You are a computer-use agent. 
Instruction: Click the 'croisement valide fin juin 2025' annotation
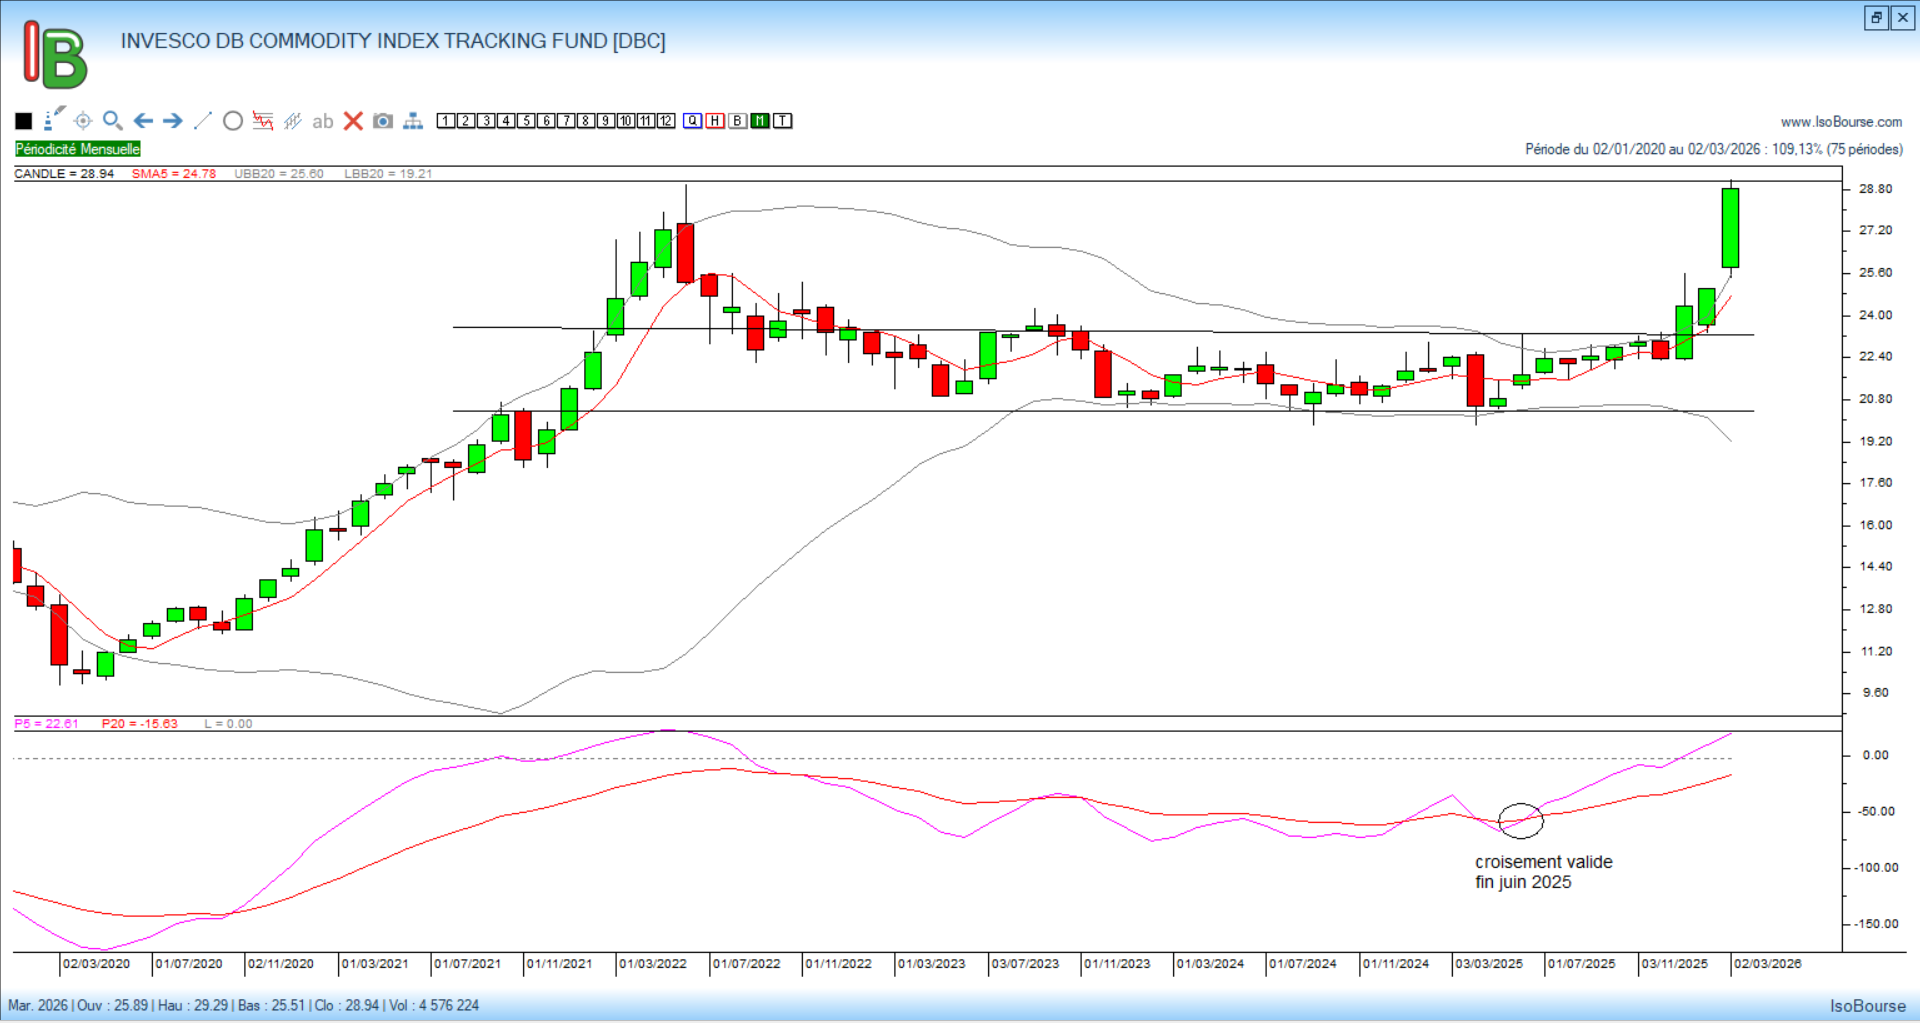[1543, 872]
